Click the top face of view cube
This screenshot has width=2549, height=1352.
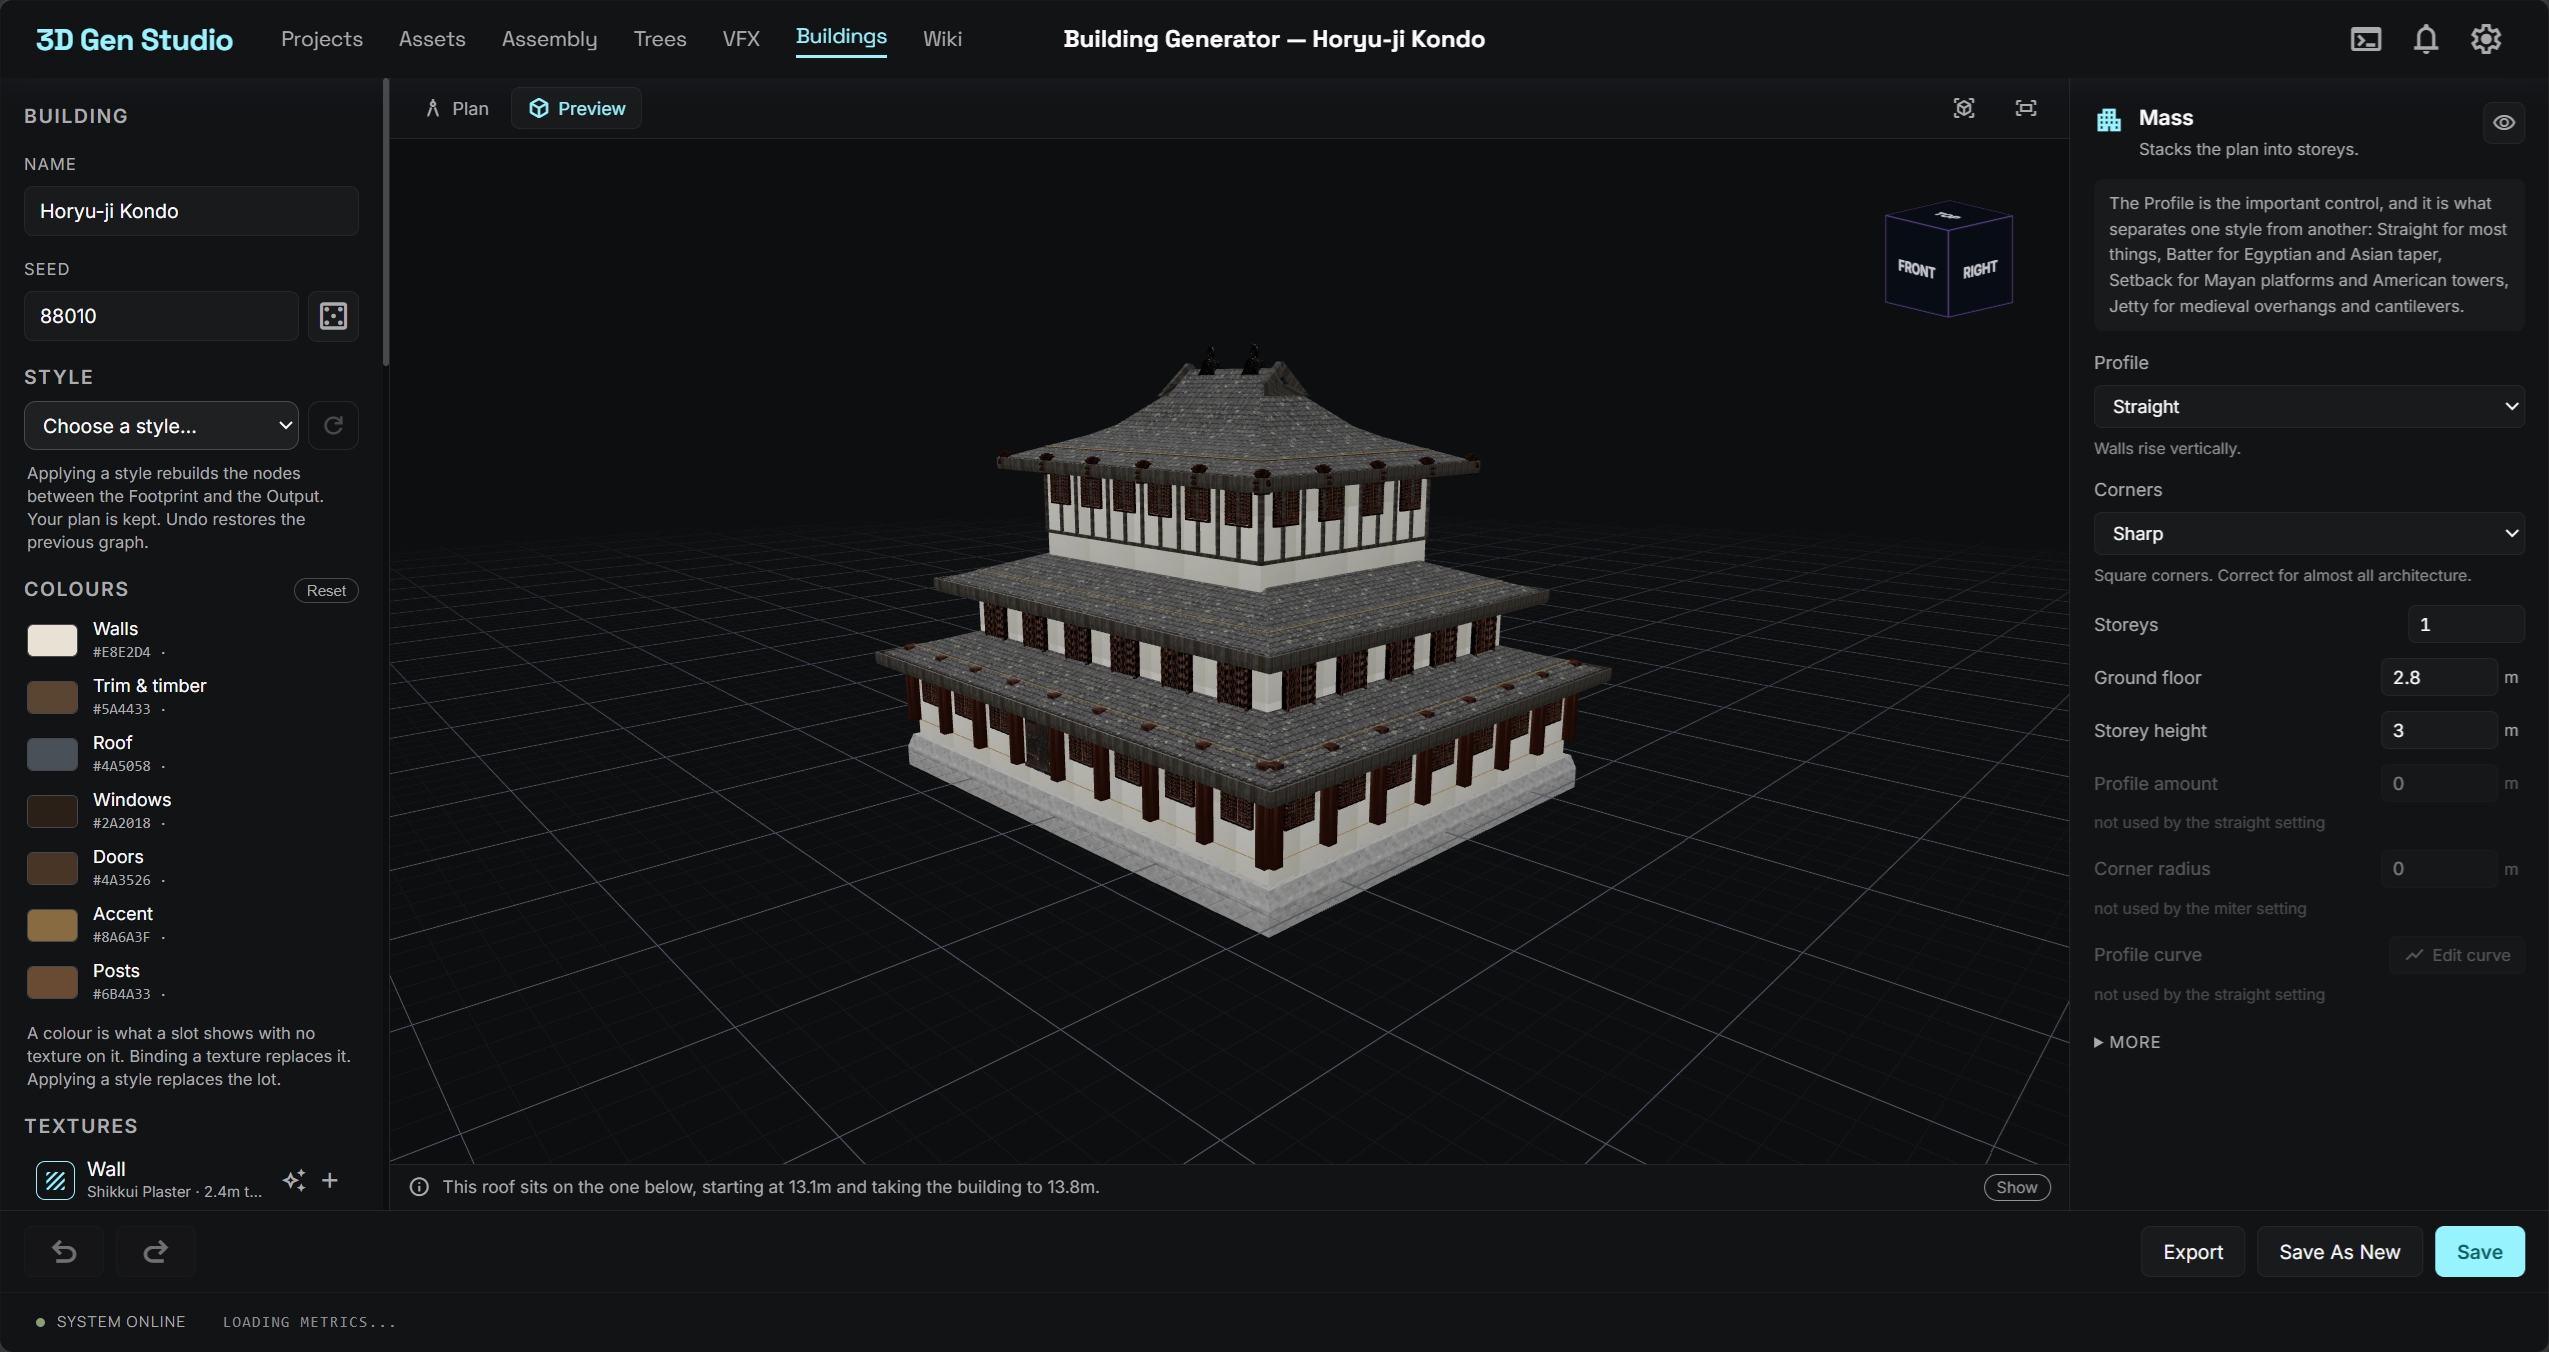pos(1948,215)
